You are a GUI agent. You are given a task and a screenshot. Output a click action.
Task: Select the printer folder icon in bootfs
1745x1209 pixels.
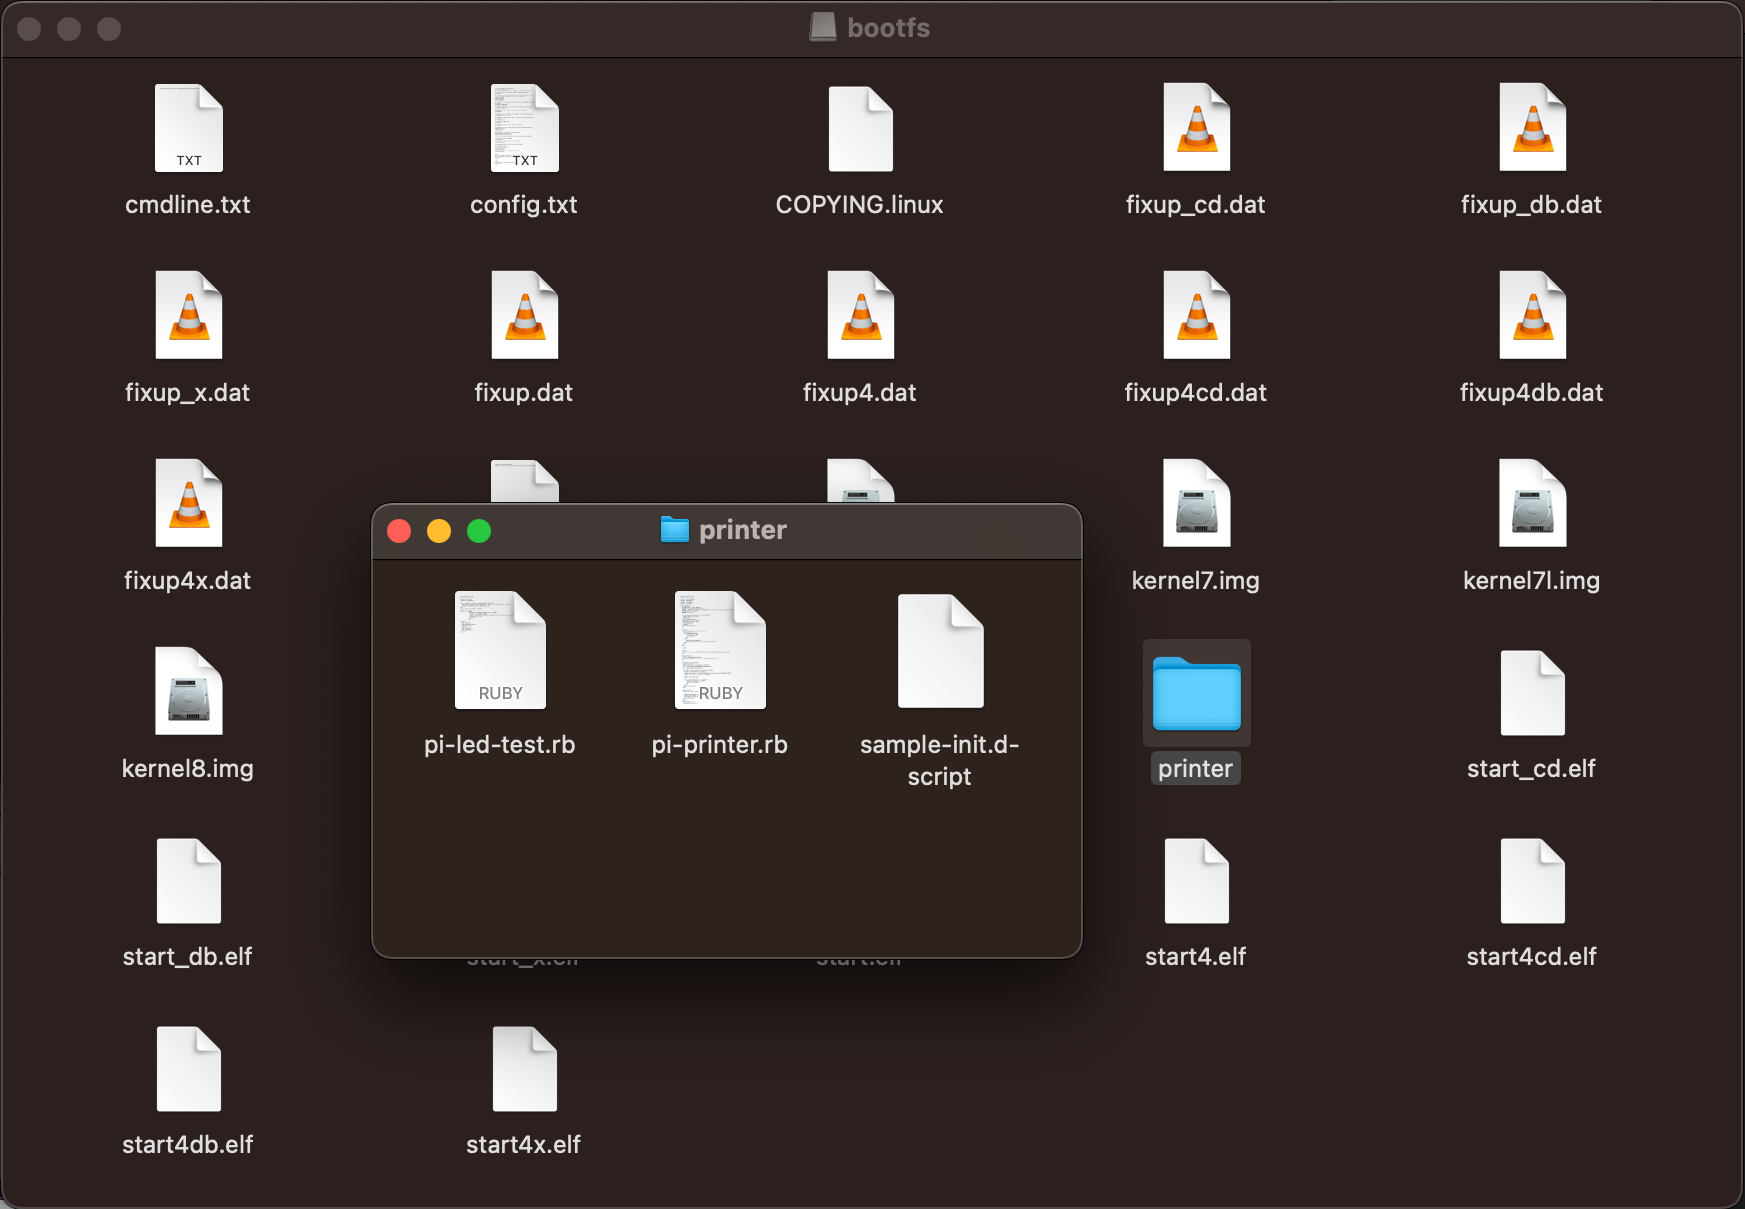[1196, 693]
